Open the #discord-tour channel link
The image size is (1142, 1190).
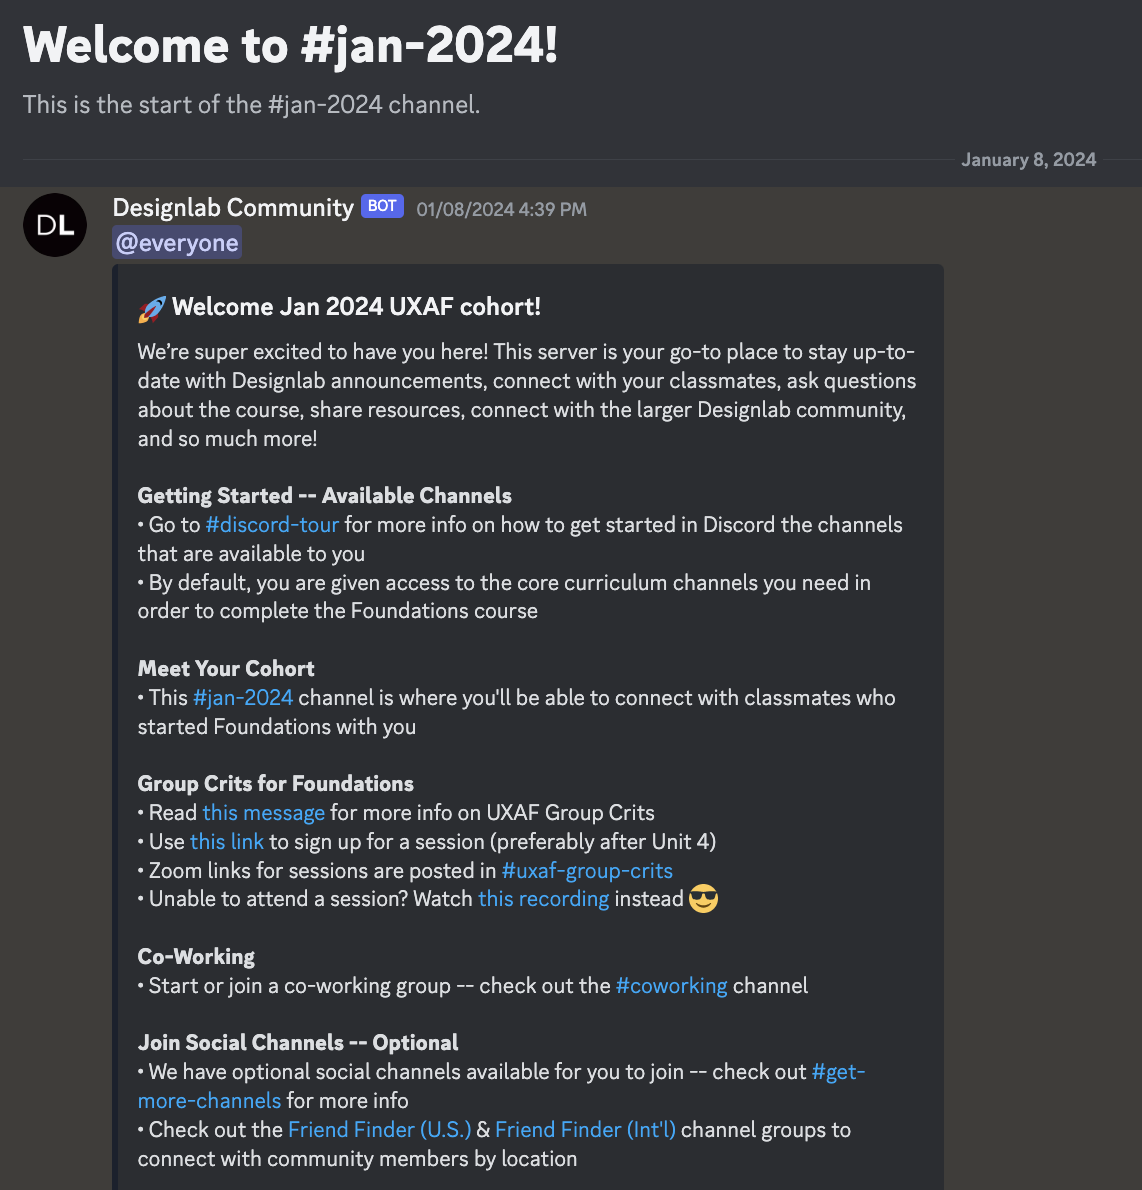(x=272, y=525)
